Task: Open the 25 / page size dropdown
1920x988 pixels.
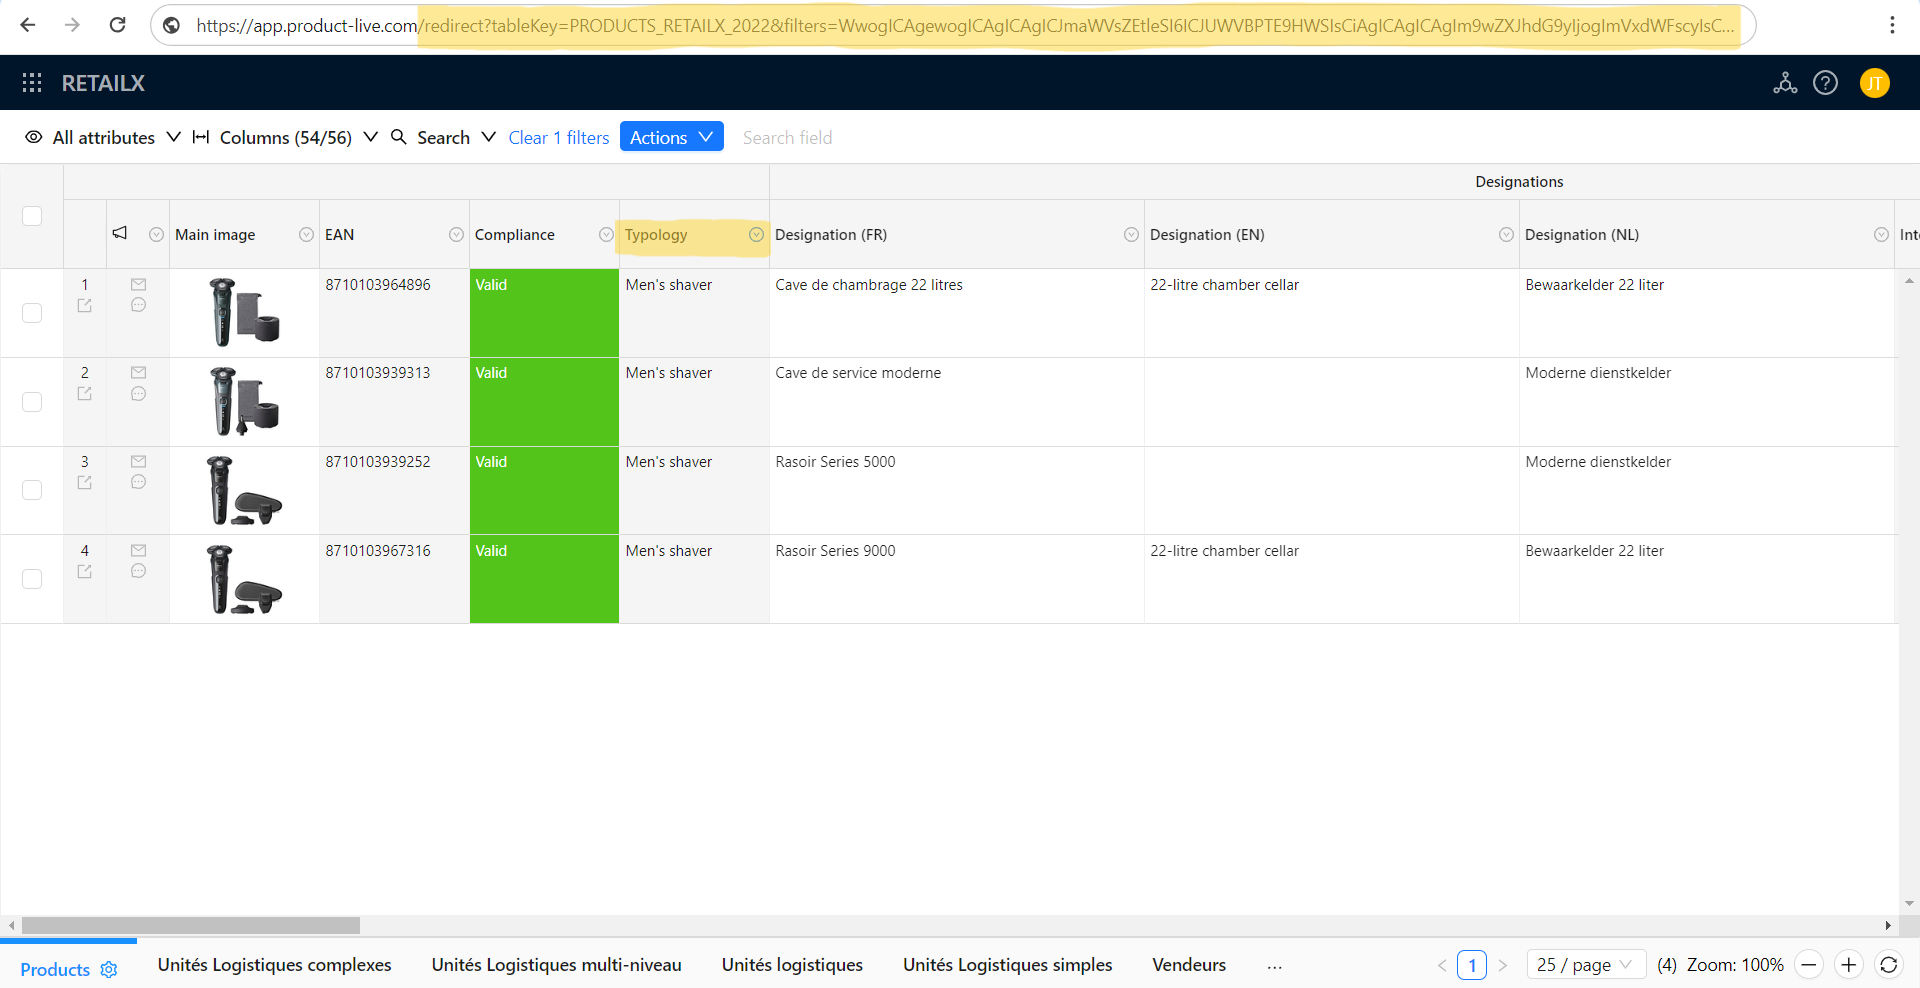Action: (x=1585, y=965)
